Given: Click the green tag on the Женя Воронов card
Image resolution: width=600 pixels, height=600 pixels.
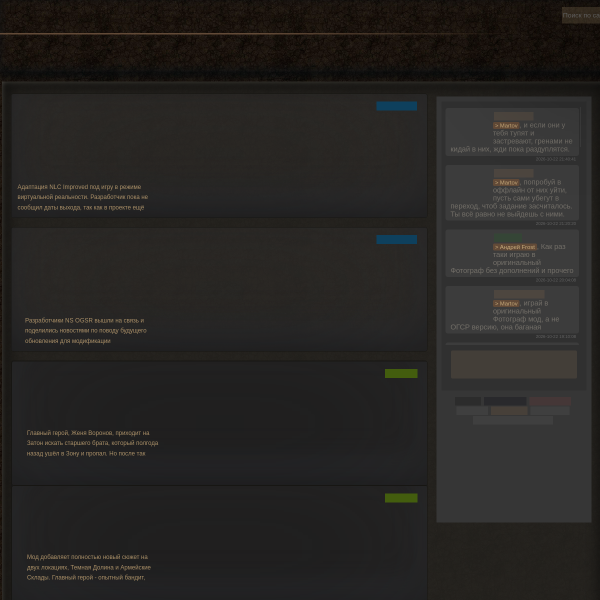Looking at the screenshot, I should coord(401,373).
